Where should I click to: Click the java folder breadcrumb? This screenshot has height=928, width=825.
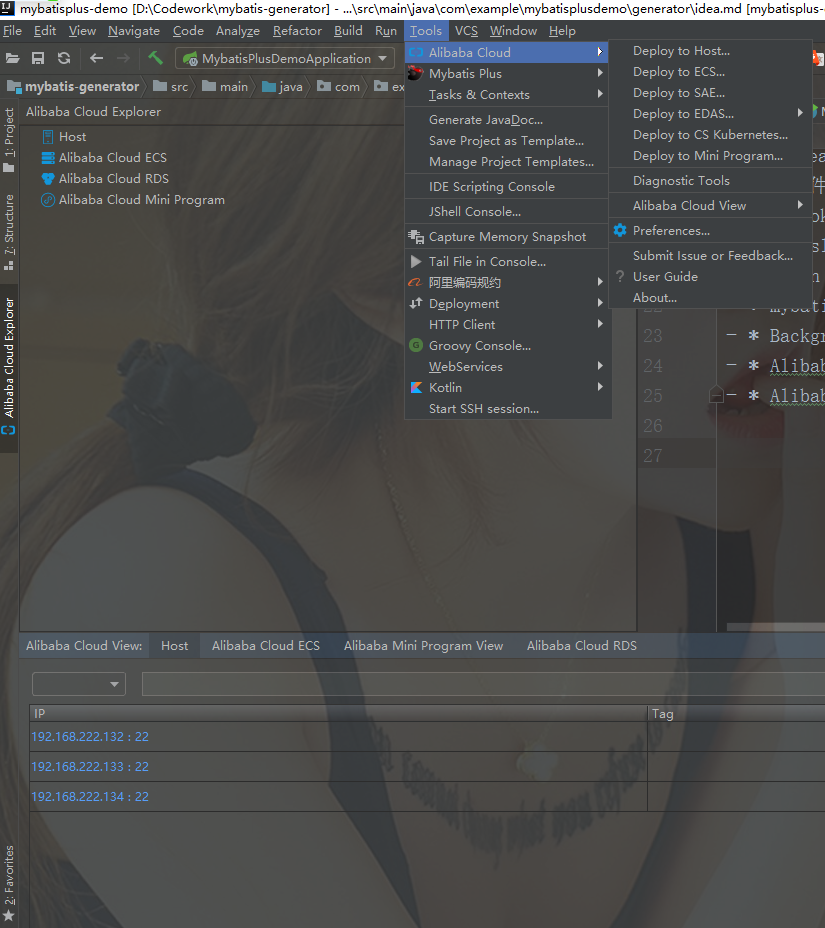(283, 87)
